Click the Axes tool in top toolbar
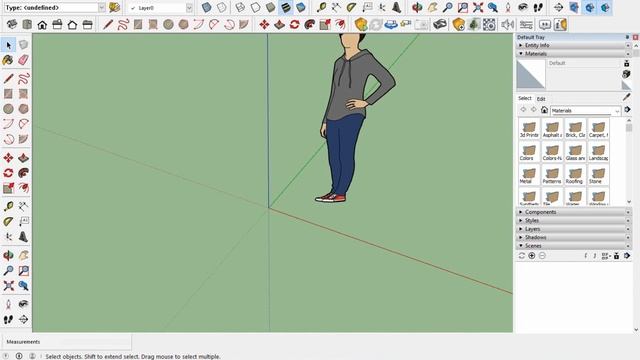Screen dimensions: 640x360 (382, 7)
